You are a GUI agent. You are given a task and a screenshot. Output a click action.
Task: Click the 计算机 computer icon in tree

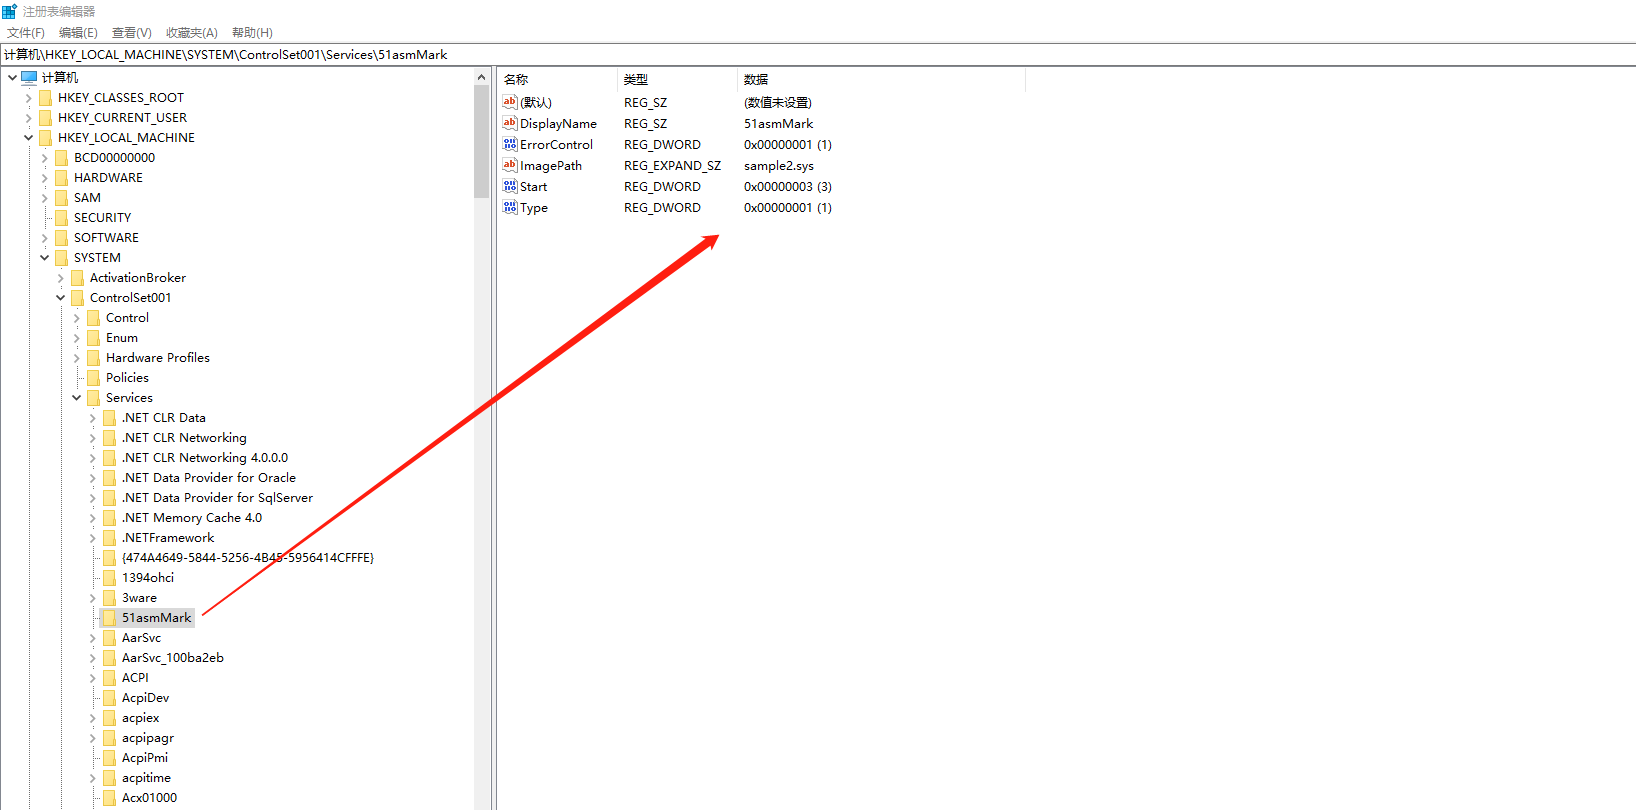(29, 77)
